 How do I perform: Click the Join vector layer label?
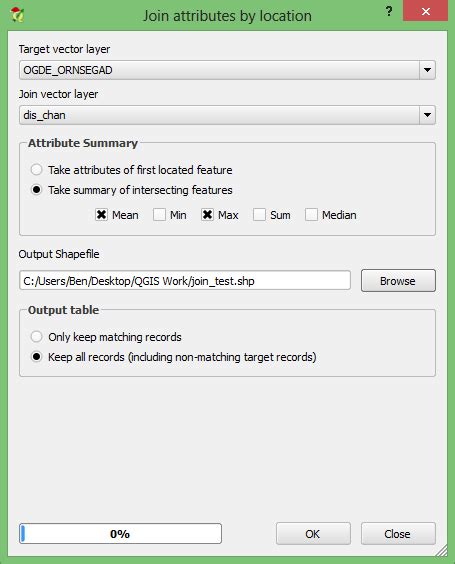tap(58, 94)
